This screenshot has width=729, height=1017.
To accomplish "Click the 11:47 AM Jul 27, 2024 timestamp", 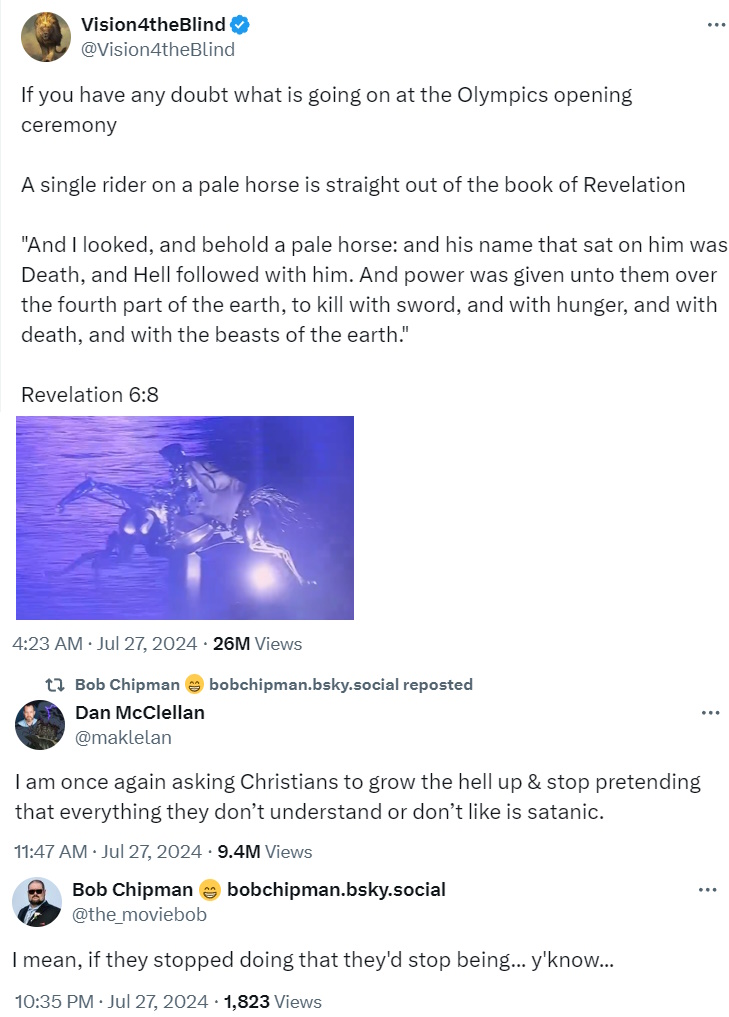I will tap(108, 852).
